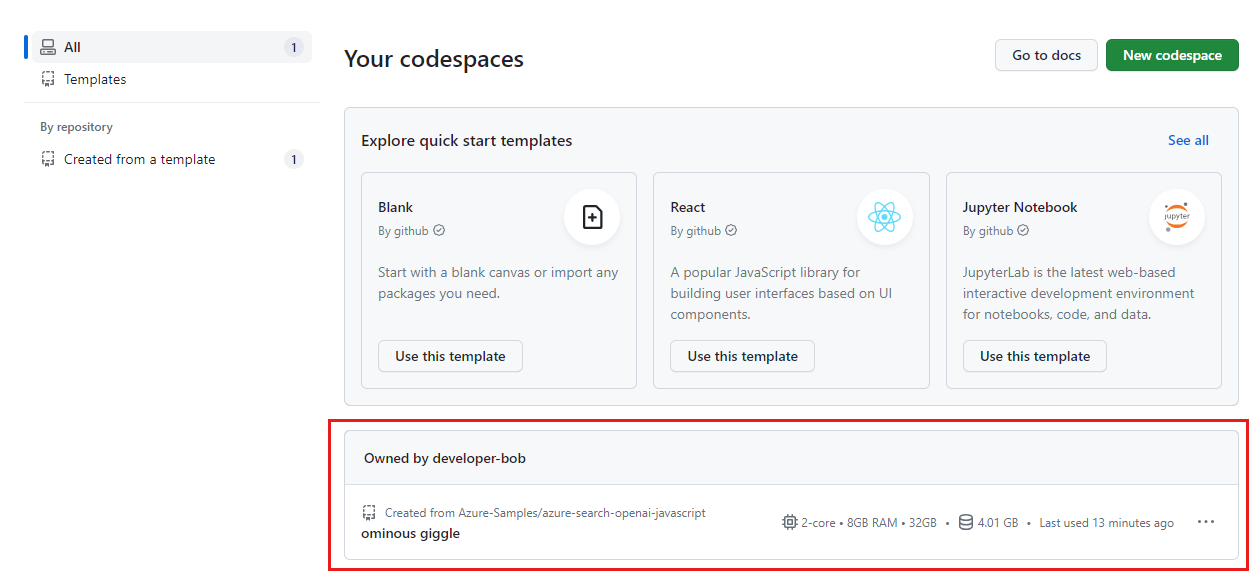Use the React template
Screen dimensions: 1257x575
coord(742,356)
